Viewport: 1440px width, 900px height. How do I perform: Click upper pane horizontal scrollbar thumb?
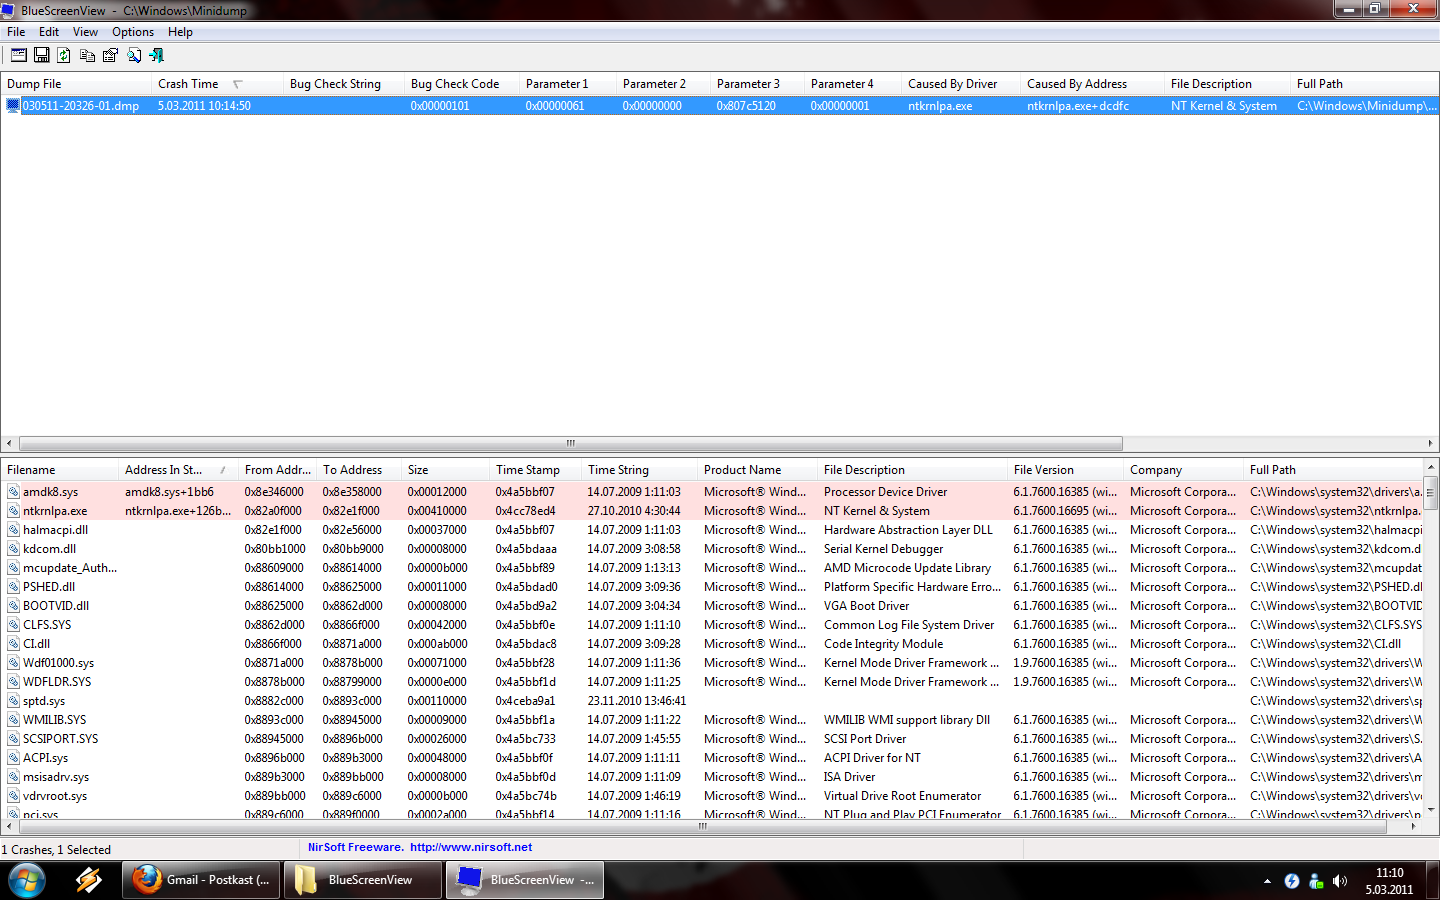pyautogui.click(x=570, y=443)
